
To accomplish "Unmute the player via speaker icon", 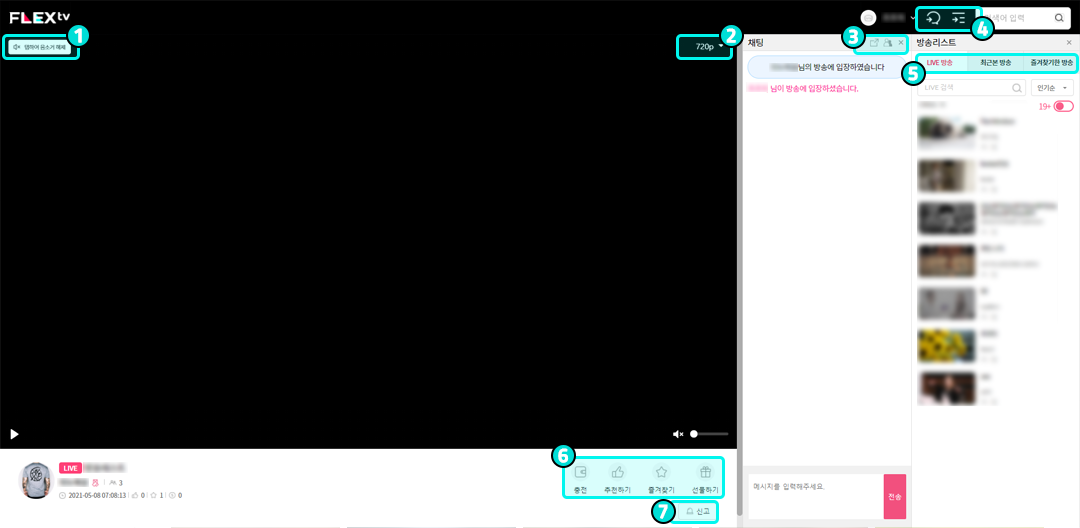I will [678, 434].
